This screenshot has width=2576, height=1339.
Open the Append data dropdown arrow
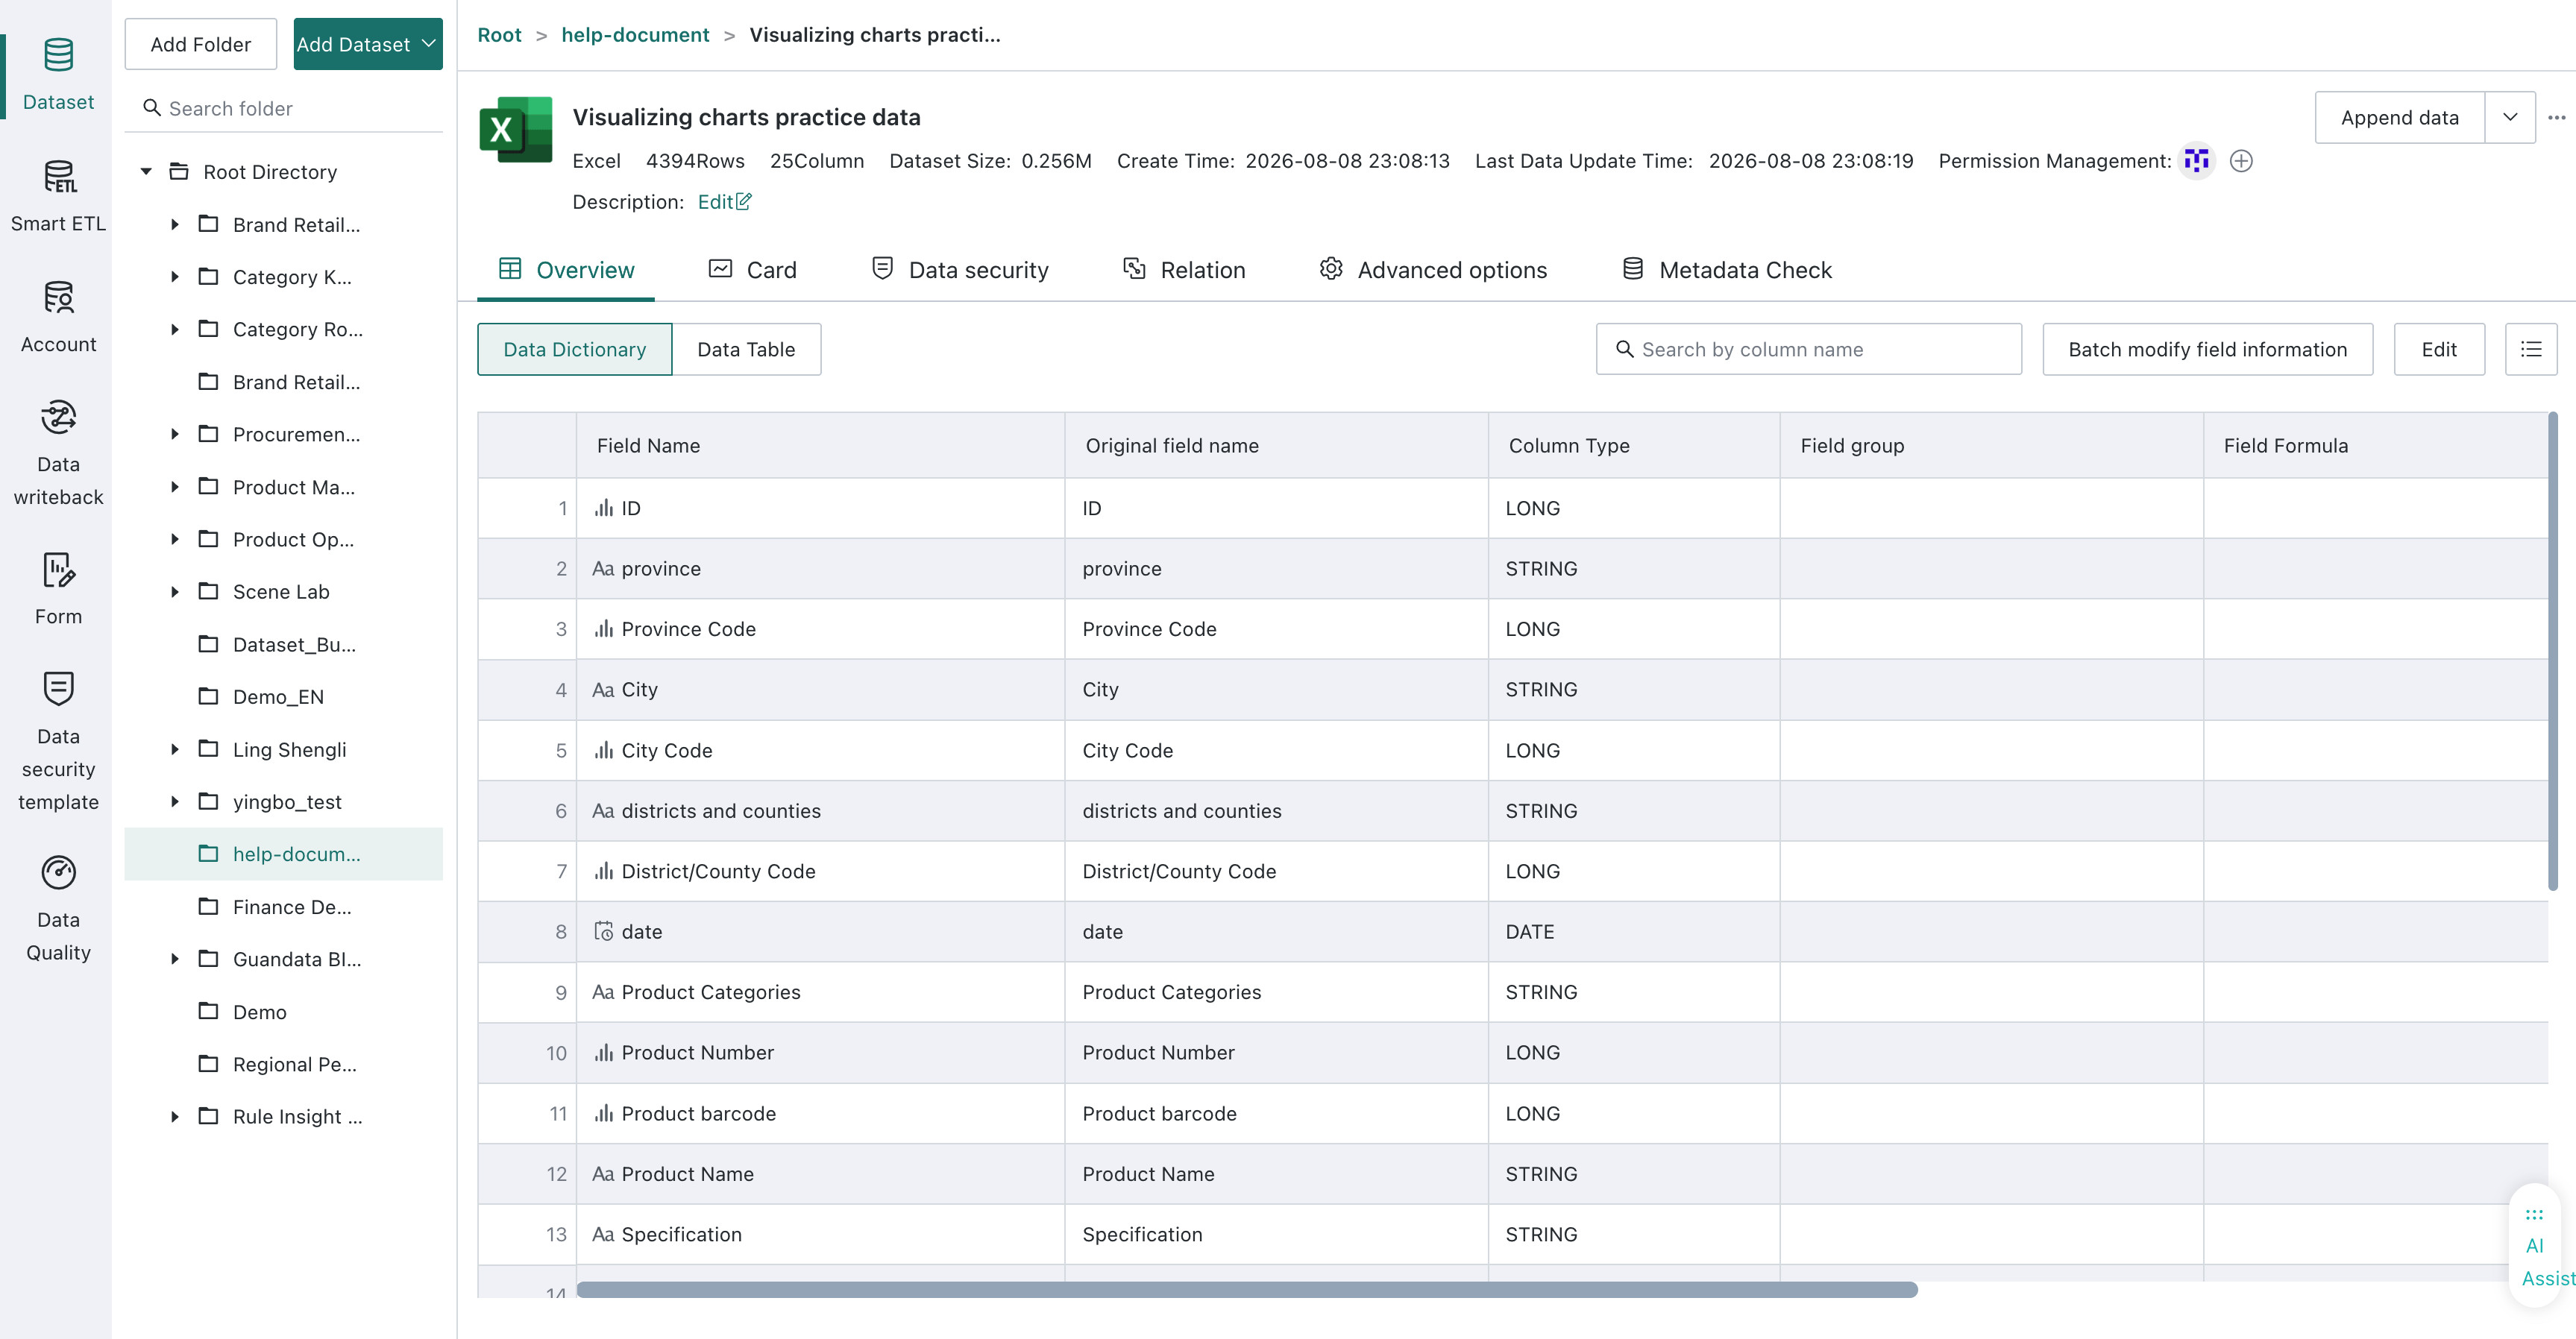coord(2510,117)
